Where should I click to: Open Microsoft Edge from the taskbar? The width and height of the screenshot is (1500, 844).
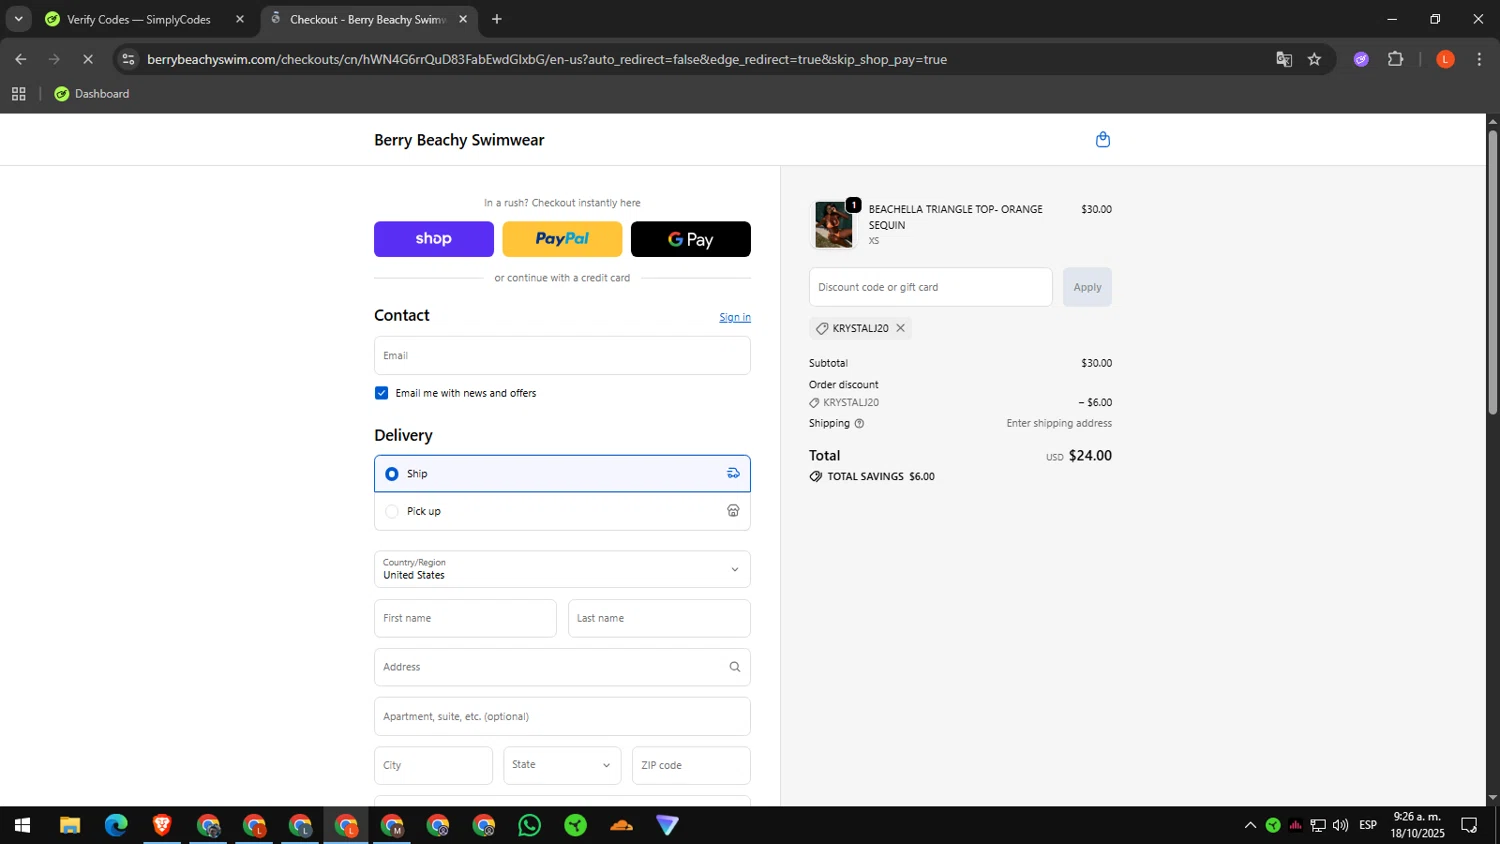tap(116, 825)
